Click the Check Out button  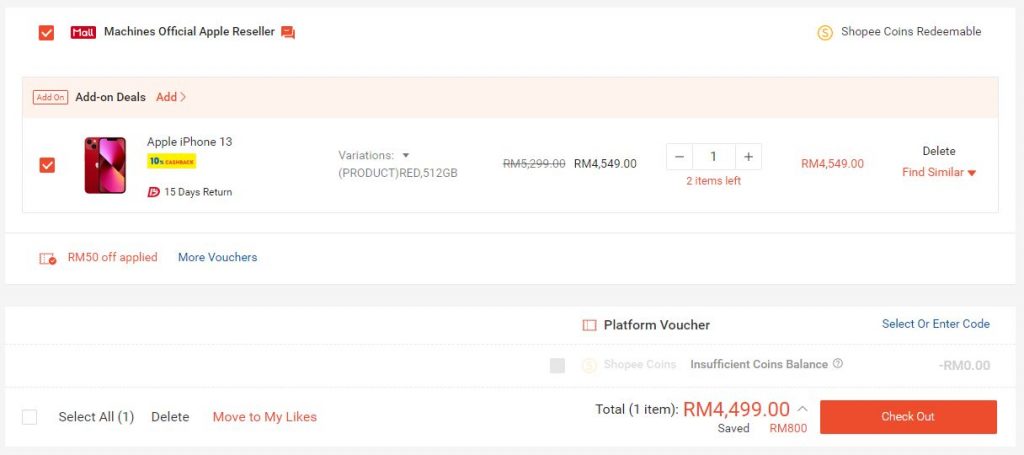pos(908,416)
